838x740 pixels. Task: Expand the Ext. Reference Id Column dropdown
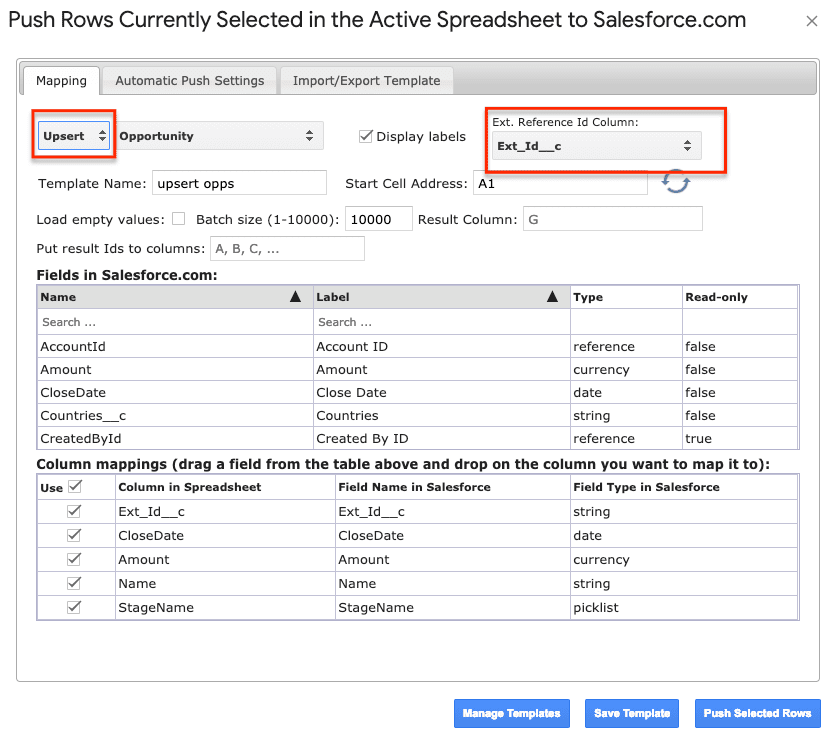click(x=594, y=146)
